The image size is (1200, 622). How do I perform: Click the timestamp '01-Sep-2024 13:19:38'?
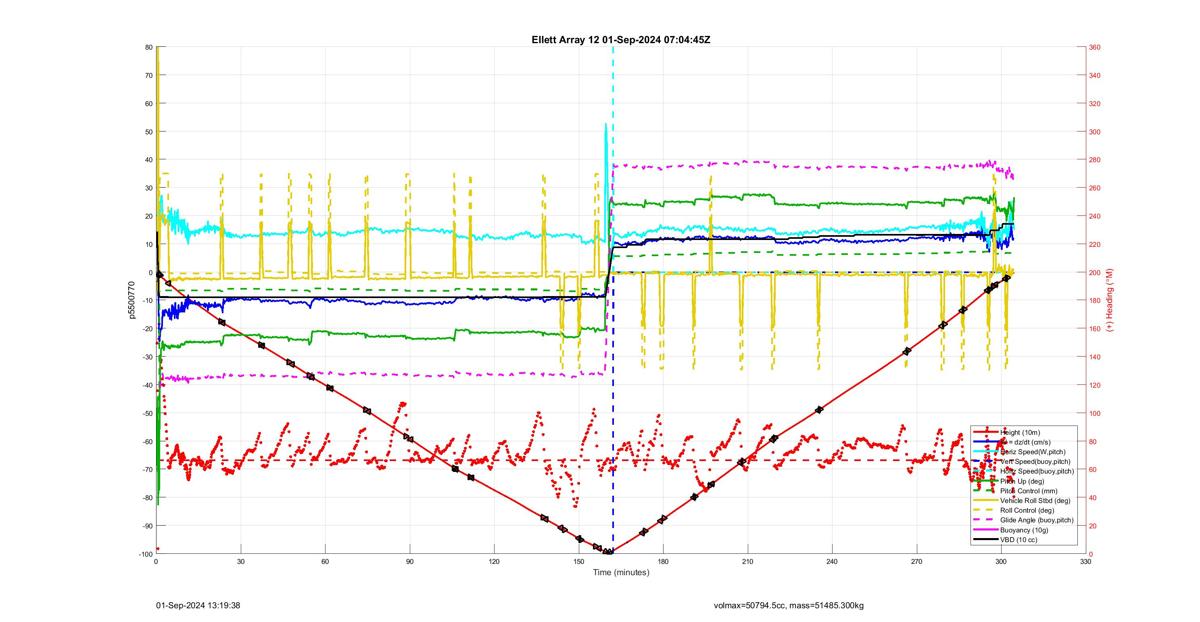(x=199, y=605)
